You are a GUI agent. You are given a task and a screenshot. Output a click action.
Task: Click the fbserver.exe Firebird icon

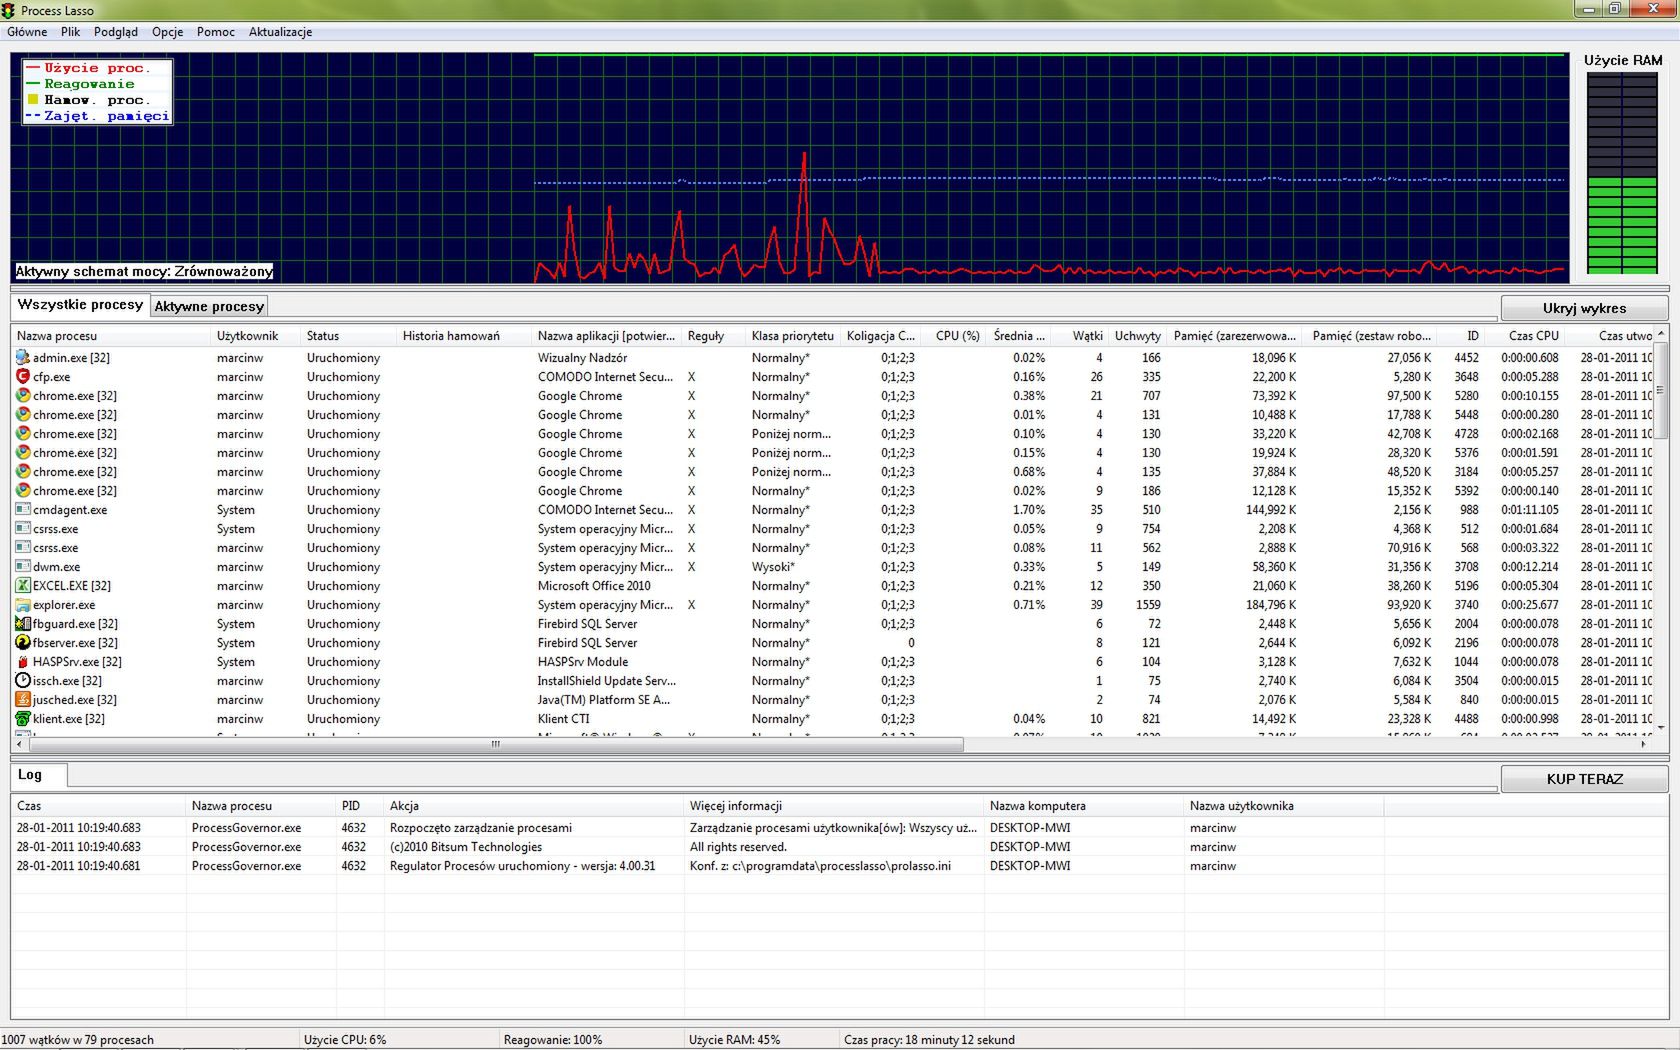pyautogui.click(x=23, y=642)
